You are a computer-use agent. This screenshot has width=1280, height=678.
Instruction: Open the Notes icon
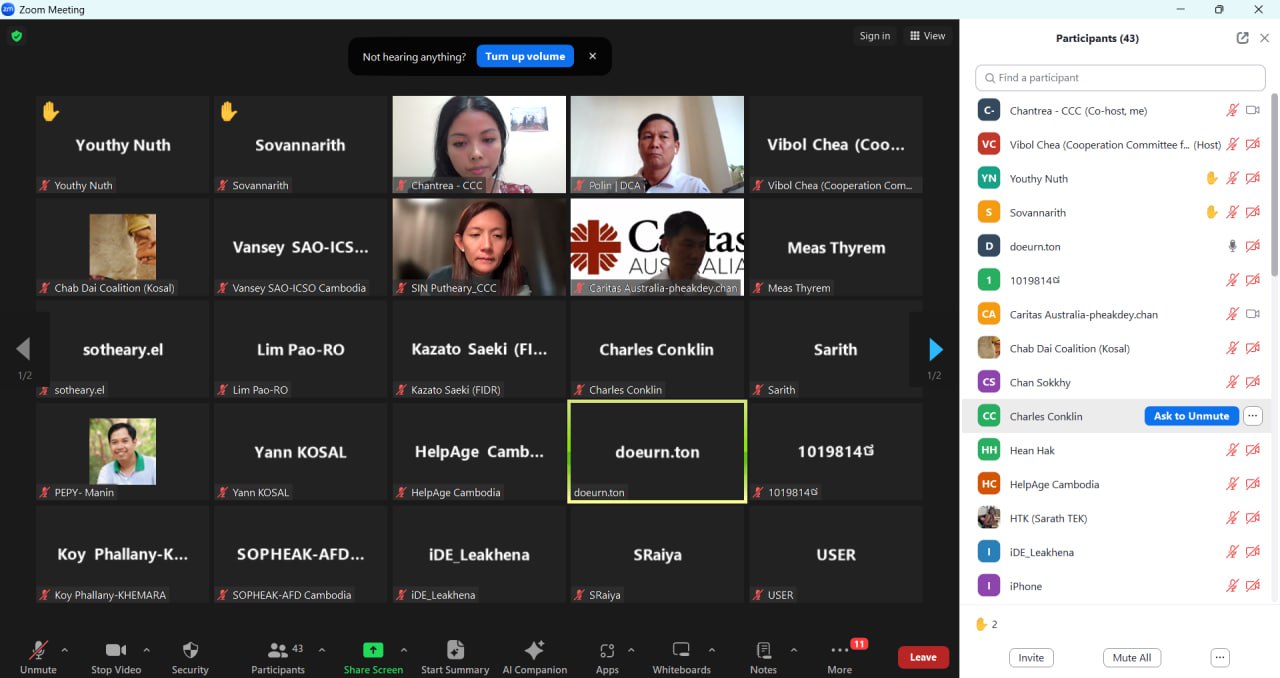pyautogui.click(x=763, y=651)
